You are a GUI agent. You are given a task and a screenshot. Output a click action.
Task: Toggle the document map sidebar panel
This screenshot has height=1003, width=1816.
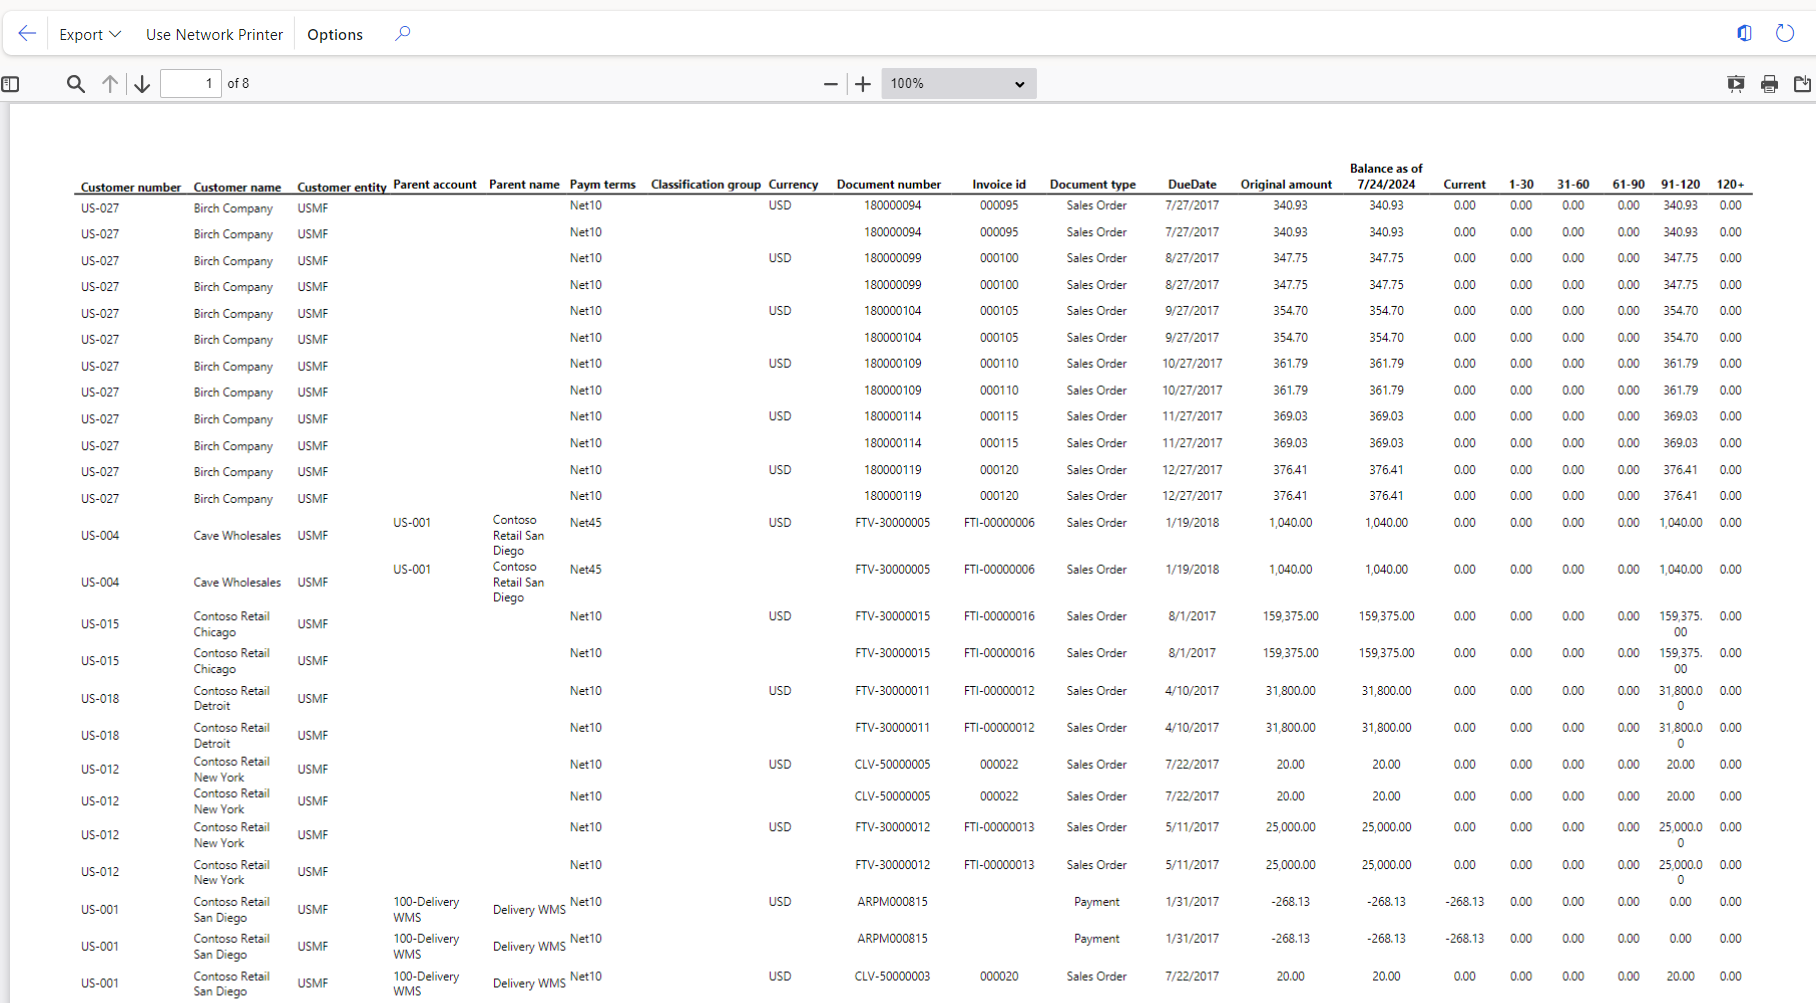click(11, 84)
